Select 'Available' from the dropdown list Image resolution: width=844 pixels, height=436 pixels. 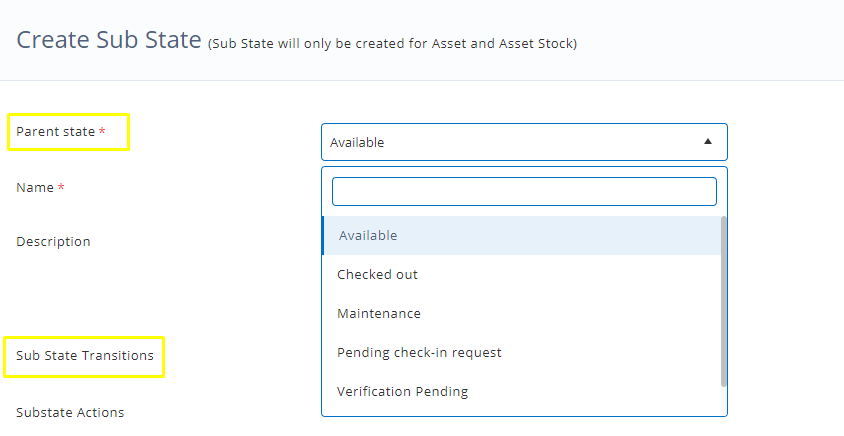[x=367, y=236]
